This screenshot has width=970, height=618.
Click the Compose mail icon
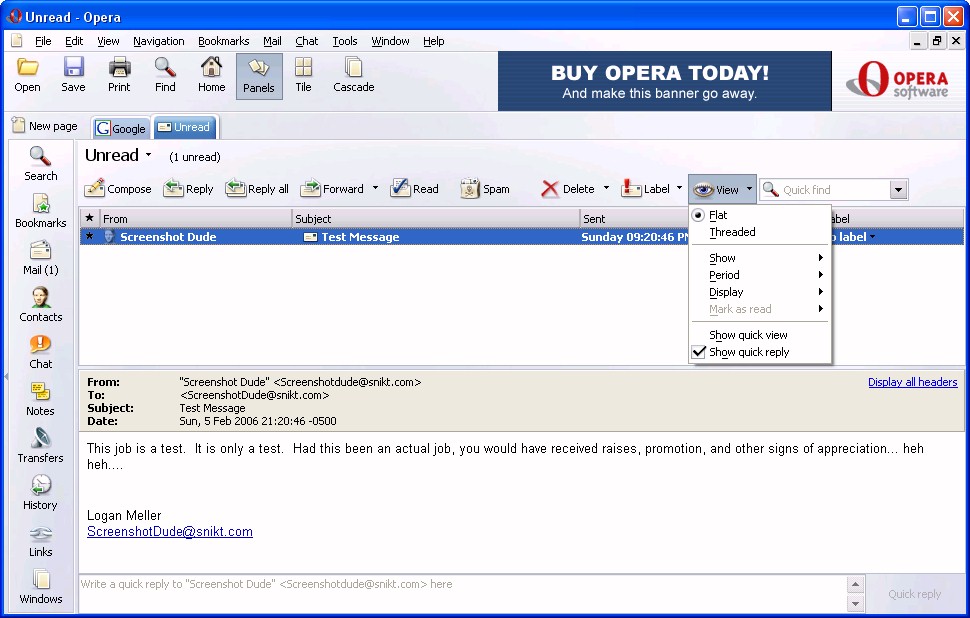click(x=96, y=188)
